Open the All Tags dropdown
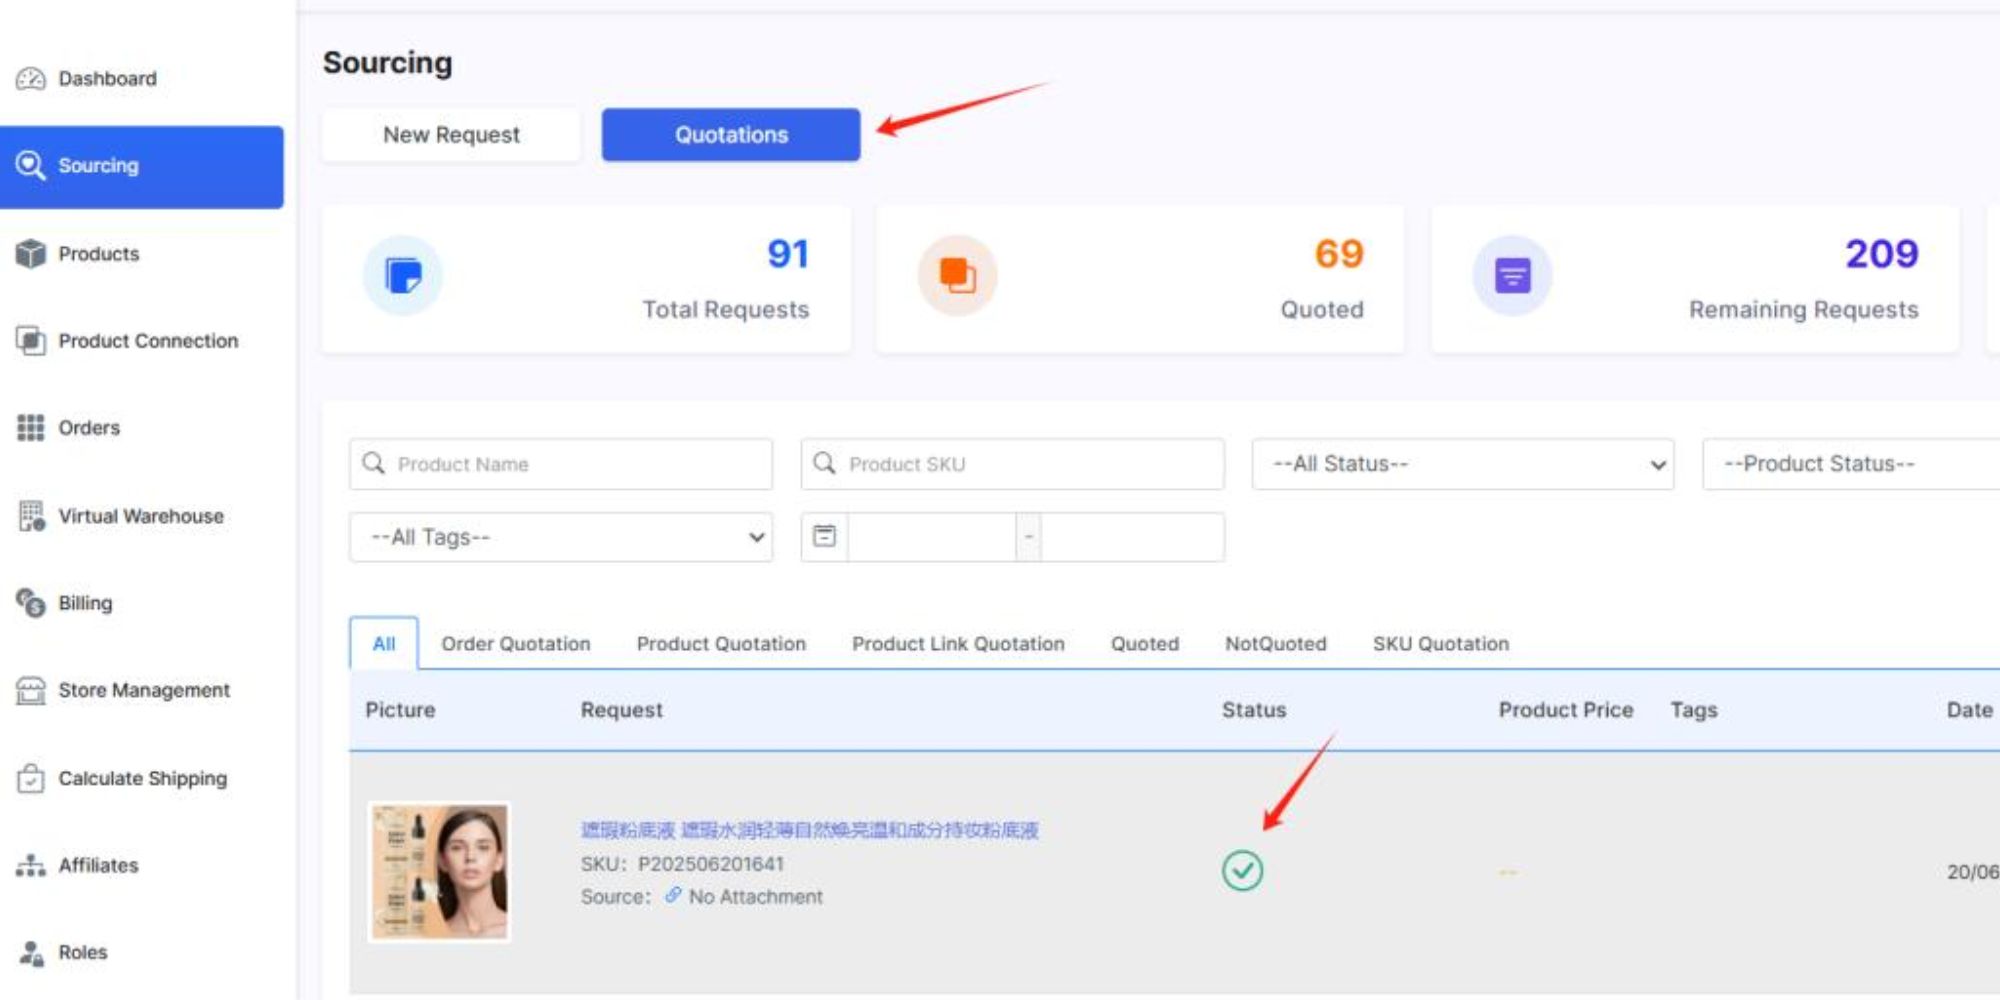Viewport: 2000px width, 1000px height. click(x=560, y=537)
